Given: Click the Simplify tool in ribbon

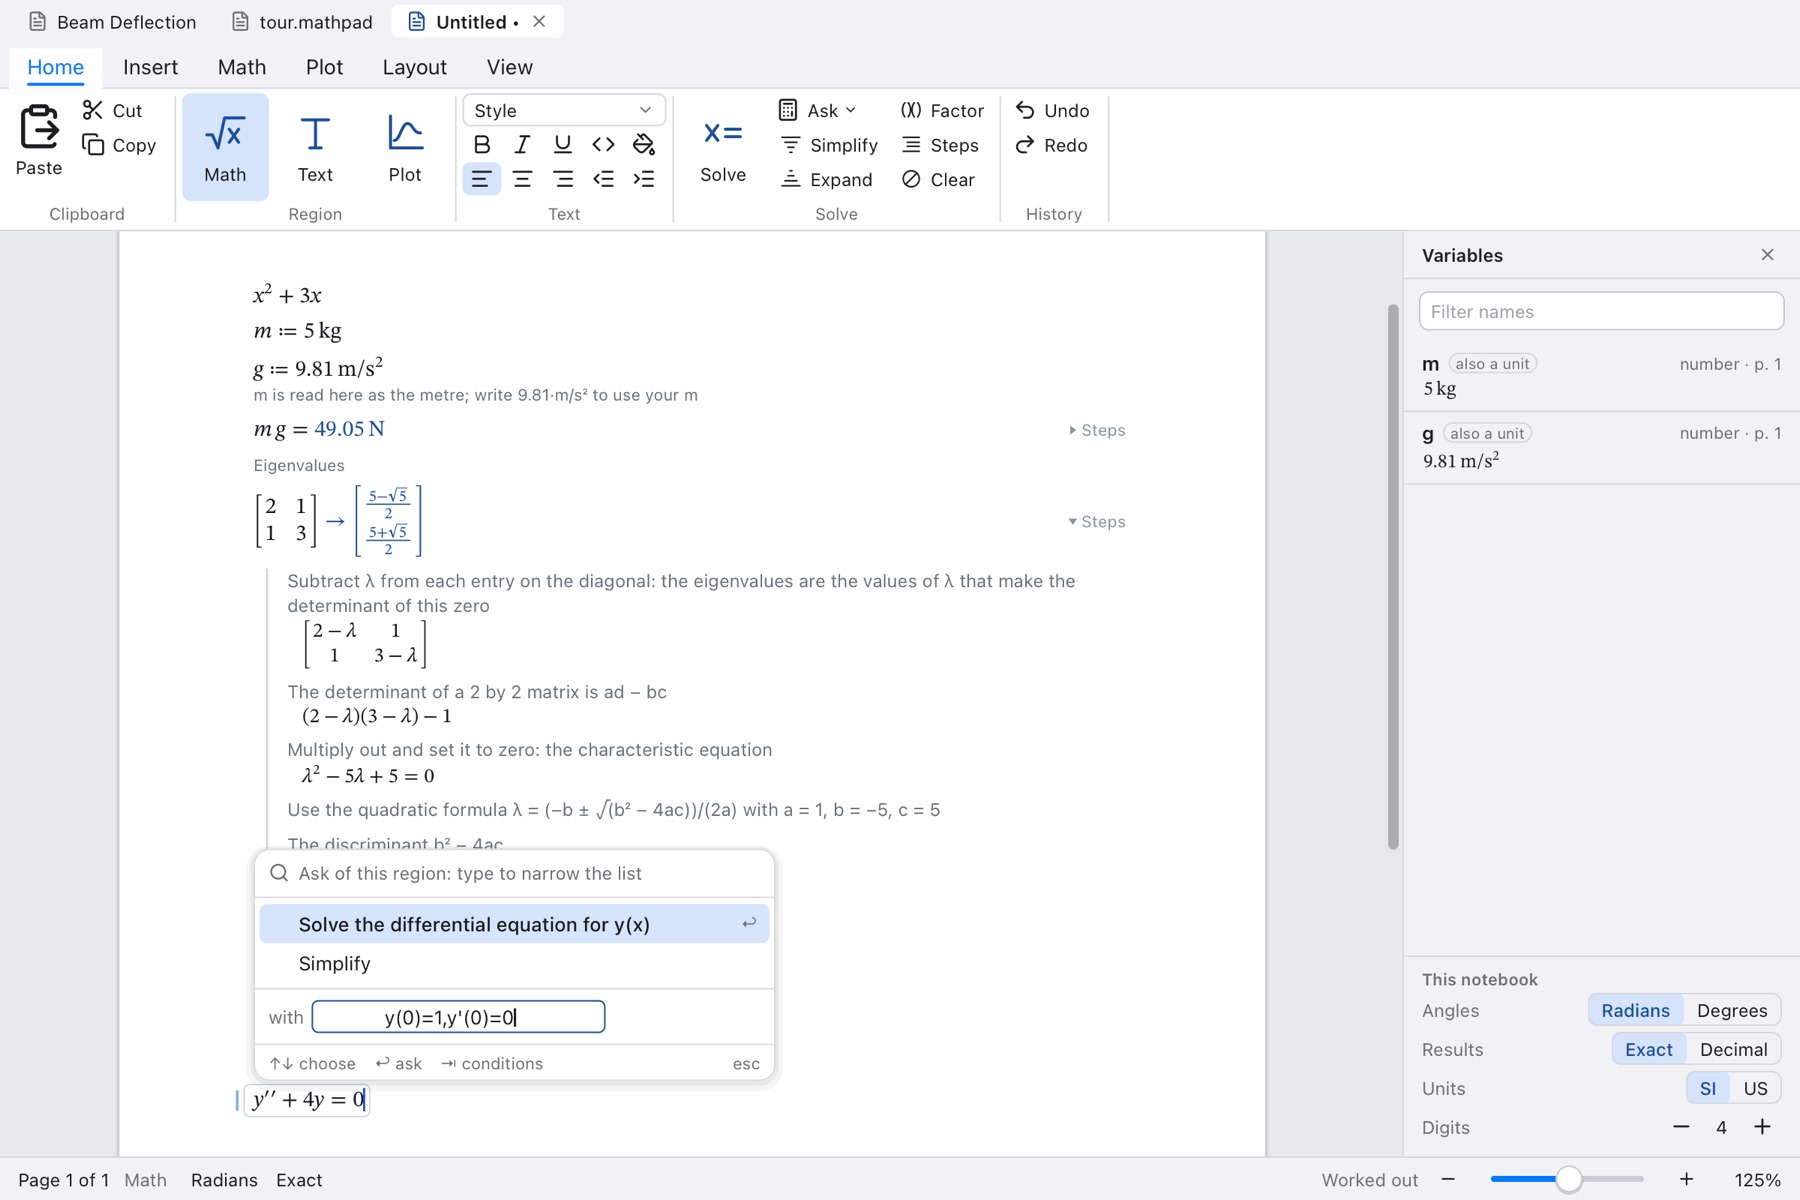Looking at the screenshot, I should pos(829,145).
